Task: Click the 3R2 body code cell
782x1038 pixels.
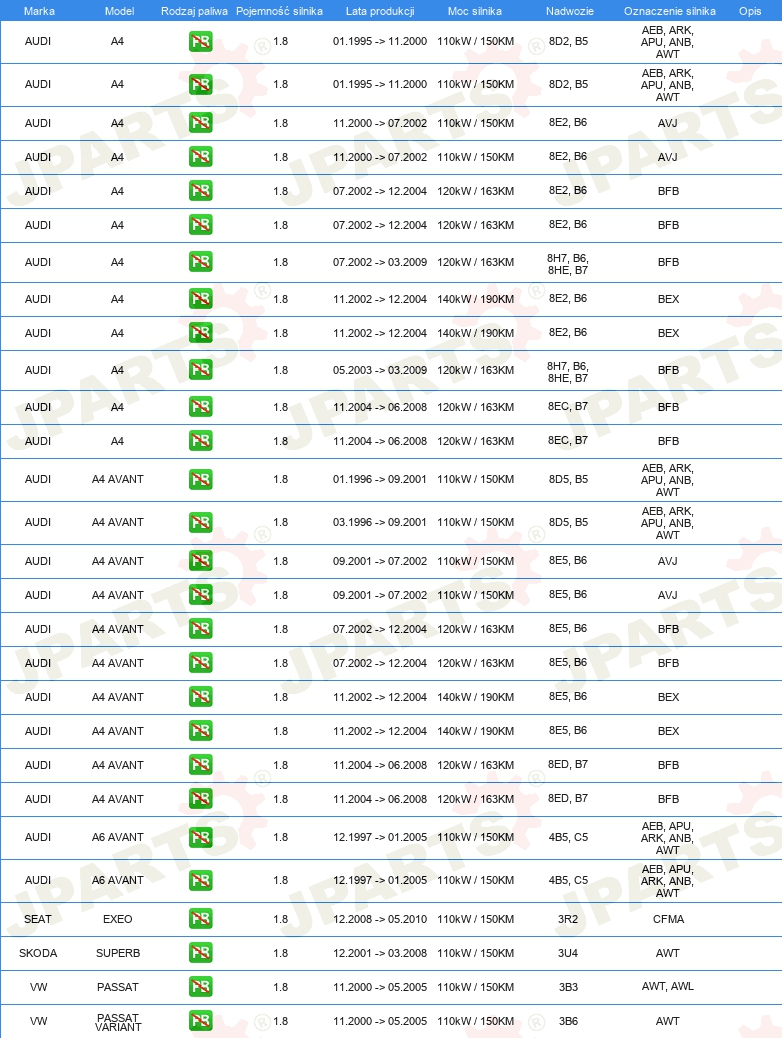Action: (x=568, y=919)
